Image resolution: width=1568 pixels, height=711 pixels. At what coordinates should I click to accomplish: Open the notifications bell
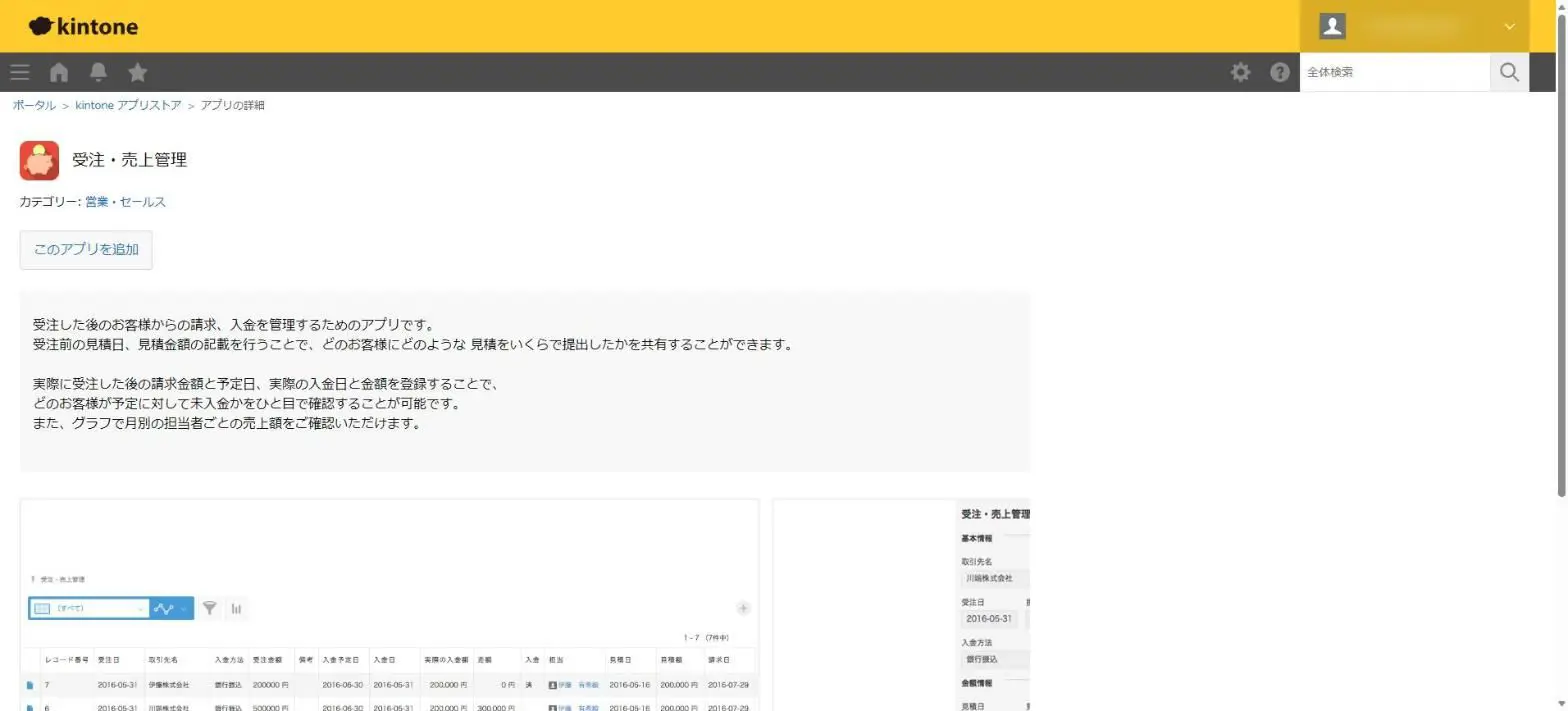98,72
